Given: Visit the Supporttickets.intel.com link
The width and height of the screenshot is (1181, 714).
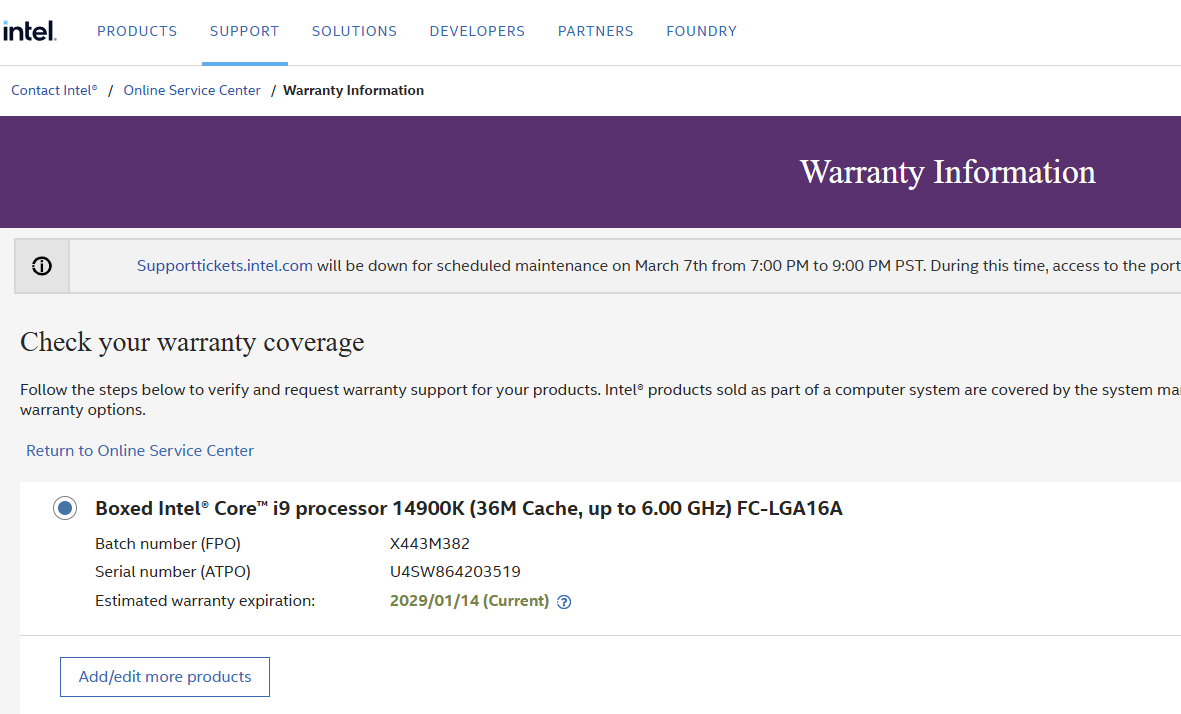Looking at the screenshot, I should [x=224, y=266].
